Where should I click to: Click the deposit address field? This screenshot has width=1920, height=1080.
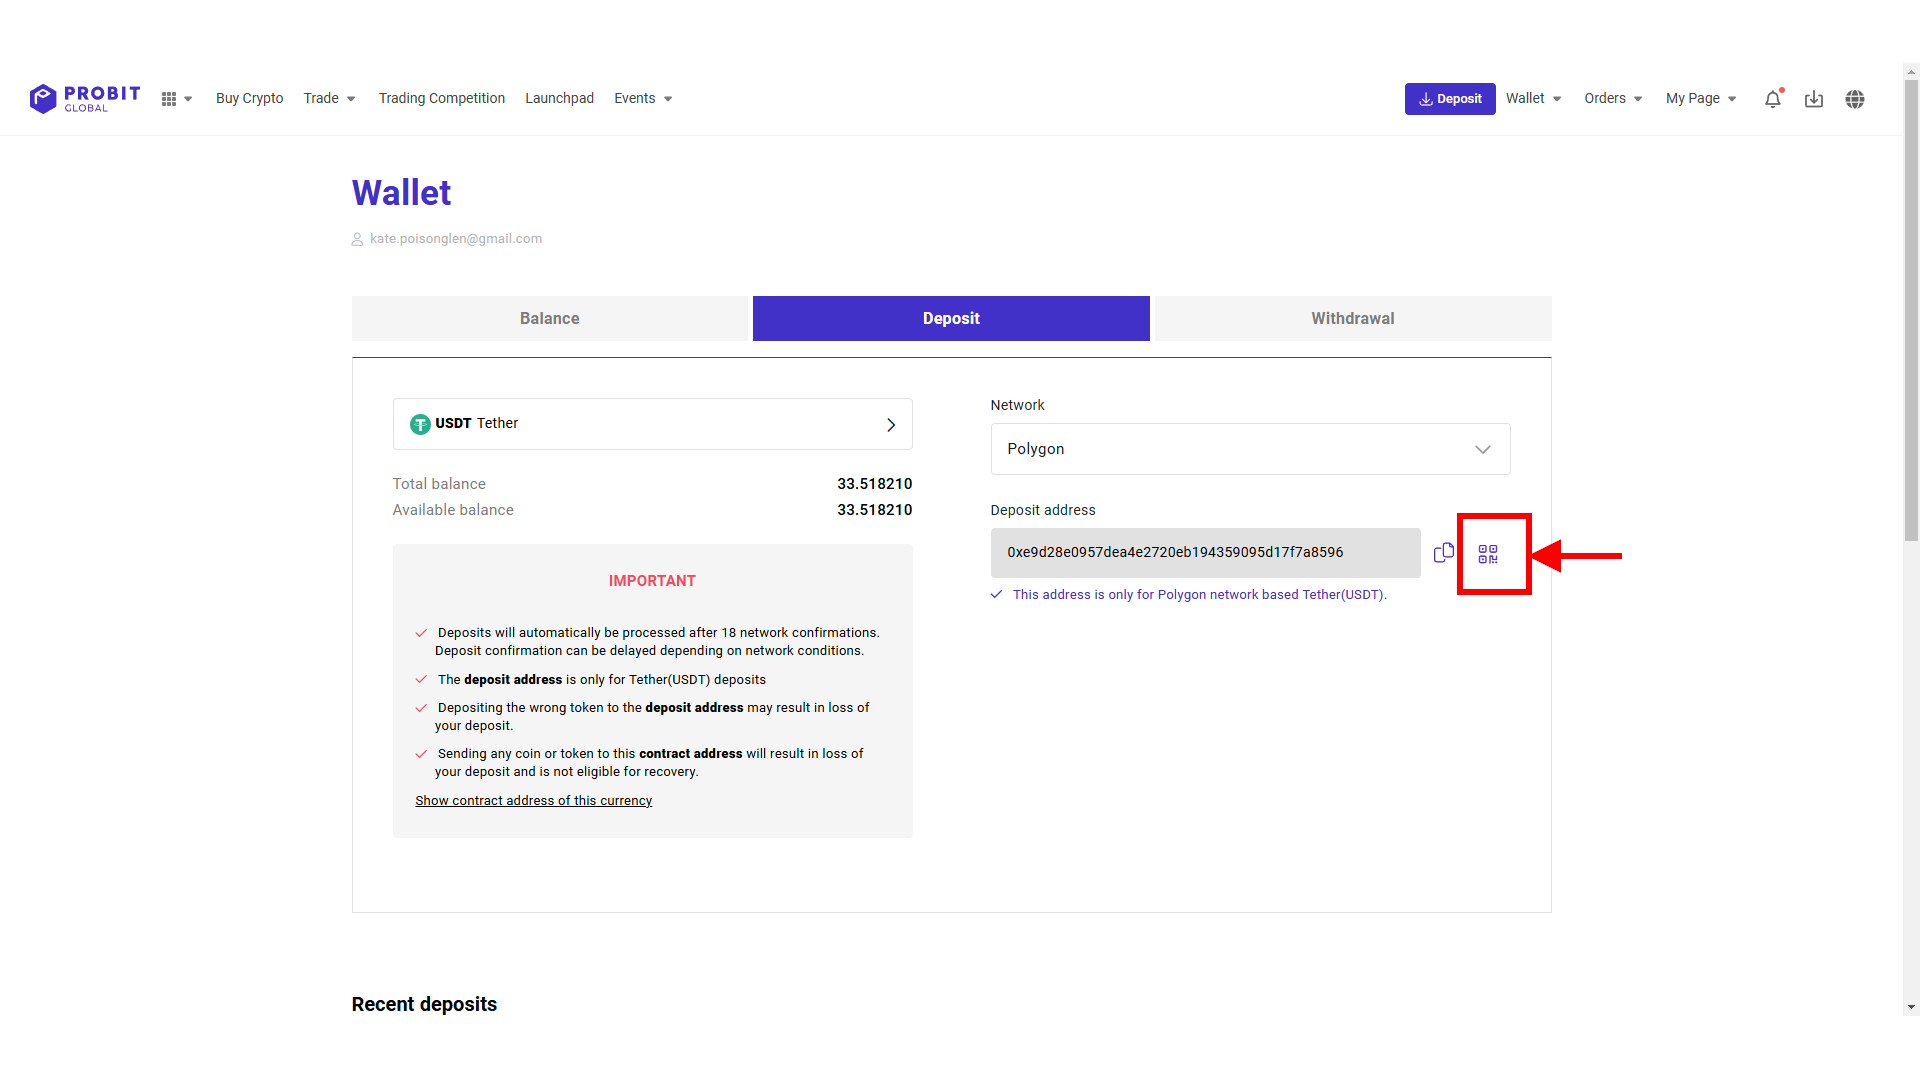click(1205, 553)
